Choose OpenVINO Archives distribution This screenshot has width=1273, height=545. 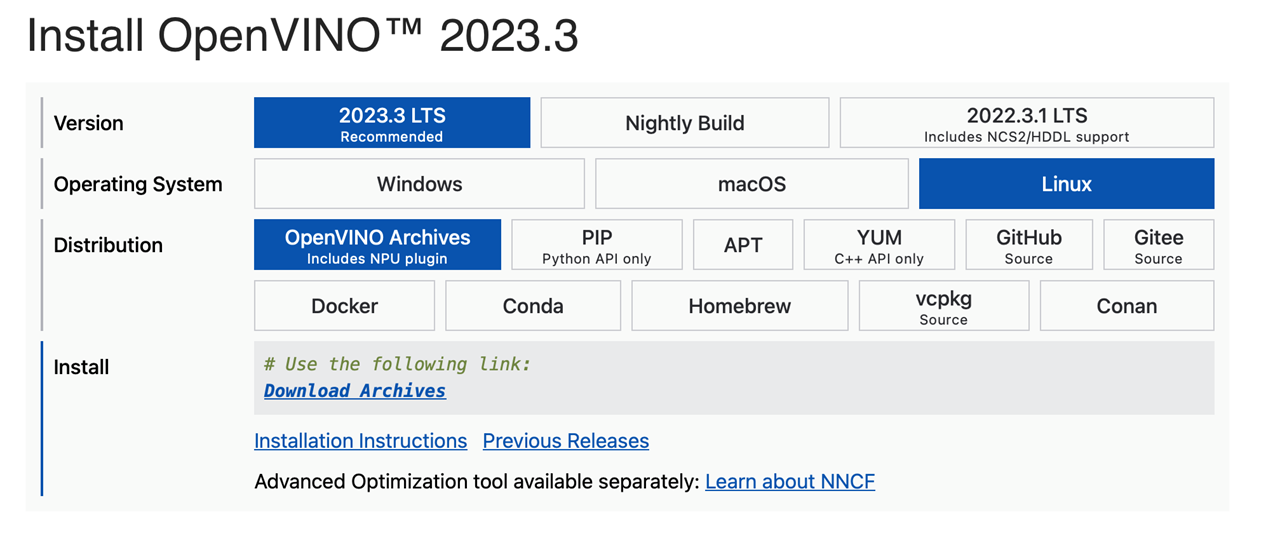377,245
